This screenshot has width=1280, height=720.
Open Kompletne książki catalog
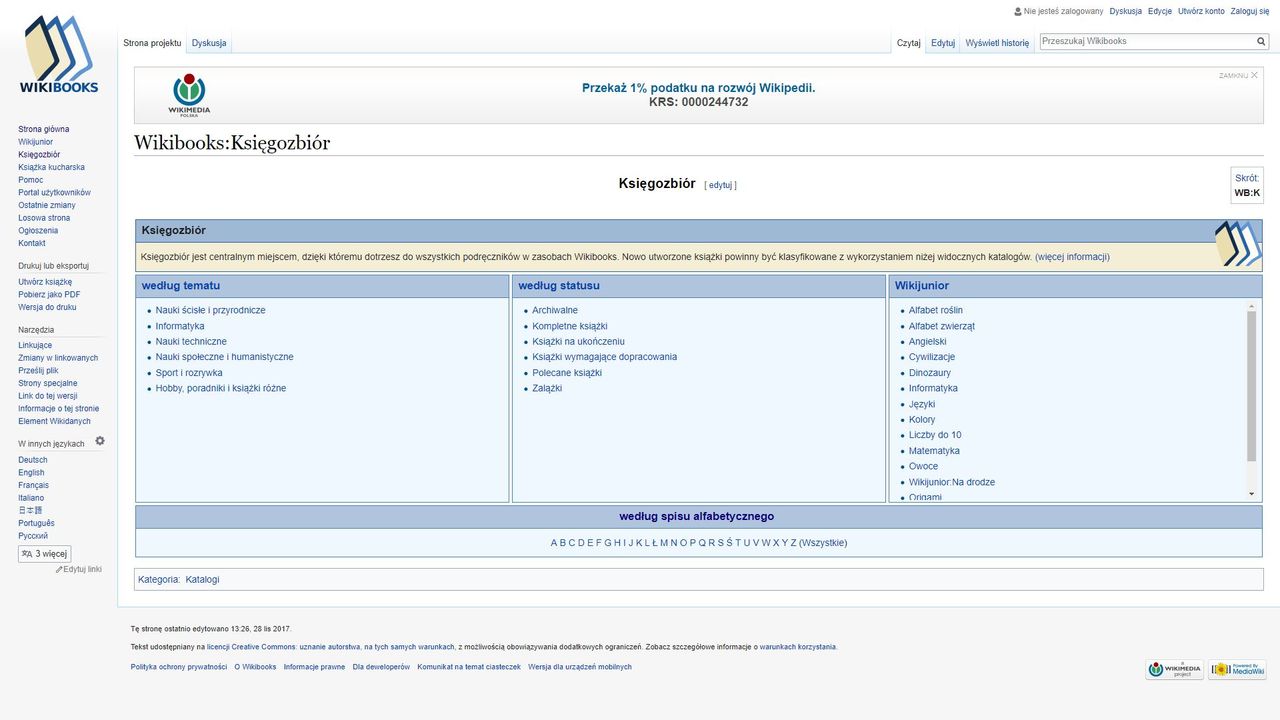(x=570, y=326)
